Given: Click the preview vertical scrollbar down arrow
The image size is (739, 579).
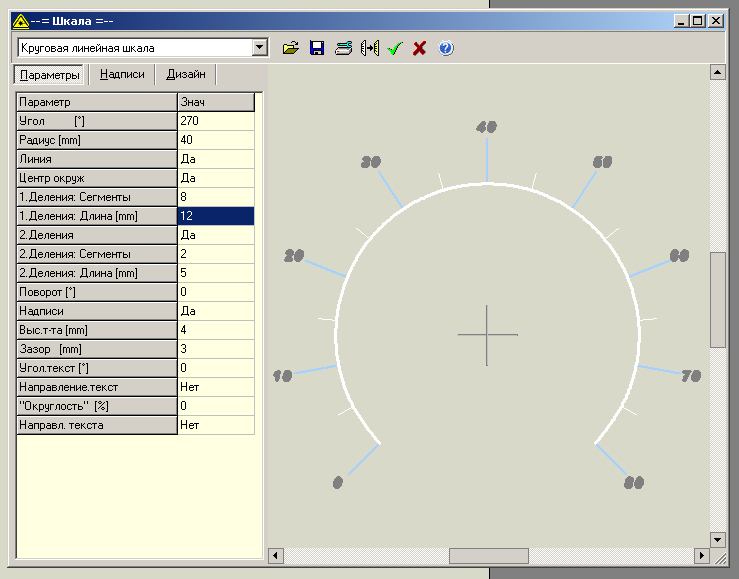Looking at the screenshot, I should coord(717,539).
